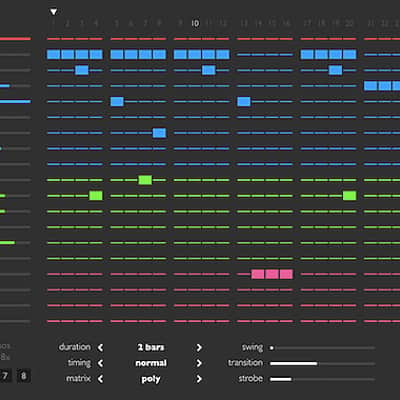Adjust the transition slider
400x400 pixels.
[322, 363]
